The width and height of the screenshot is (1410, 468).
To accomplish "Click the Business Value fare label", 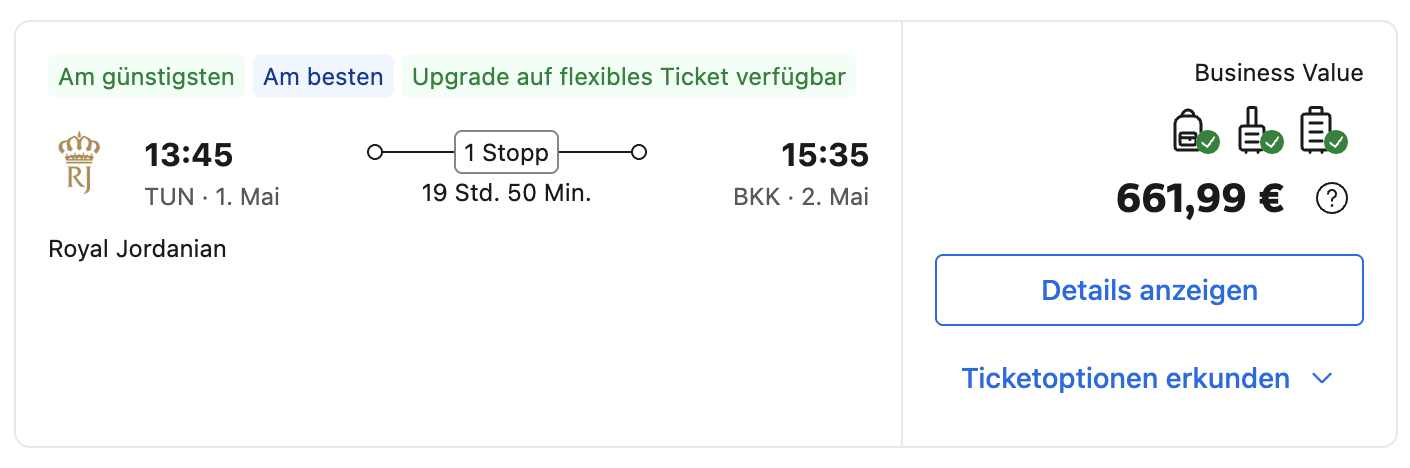I will [1278, 73].
